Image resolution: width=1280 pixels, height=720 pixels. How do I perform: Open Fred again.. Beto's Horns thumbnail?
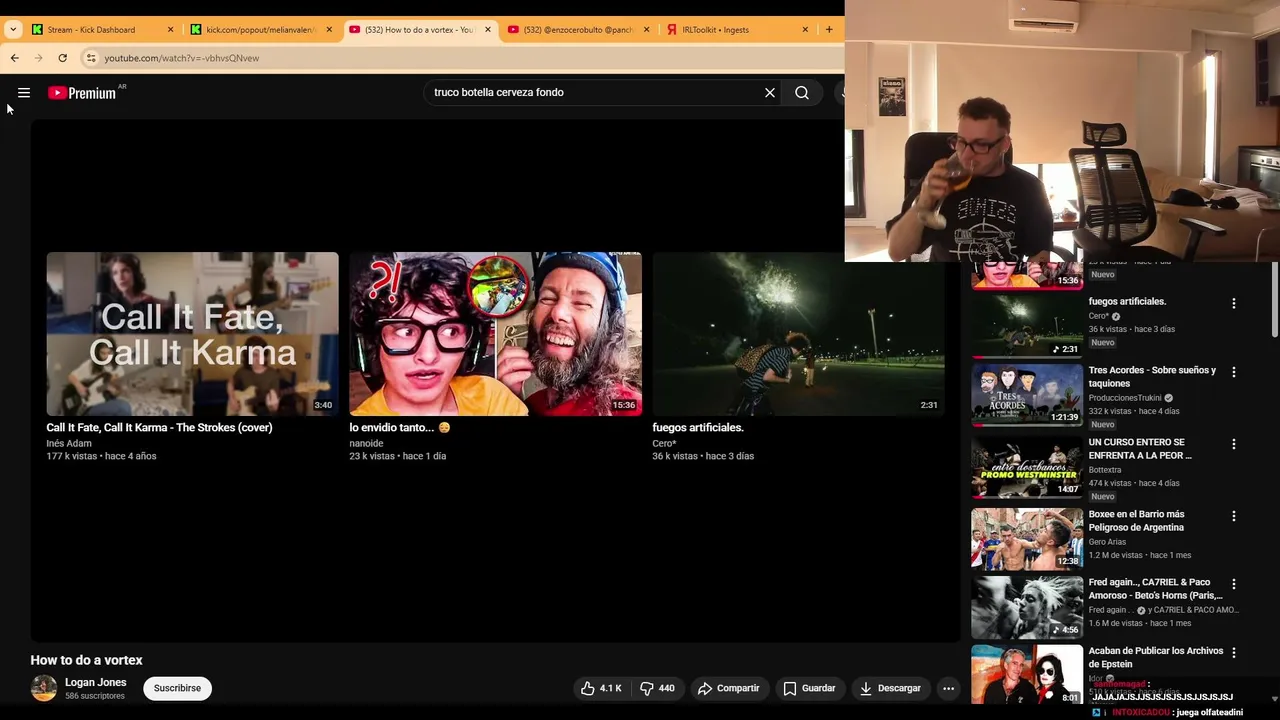[x=1027, y=607]
